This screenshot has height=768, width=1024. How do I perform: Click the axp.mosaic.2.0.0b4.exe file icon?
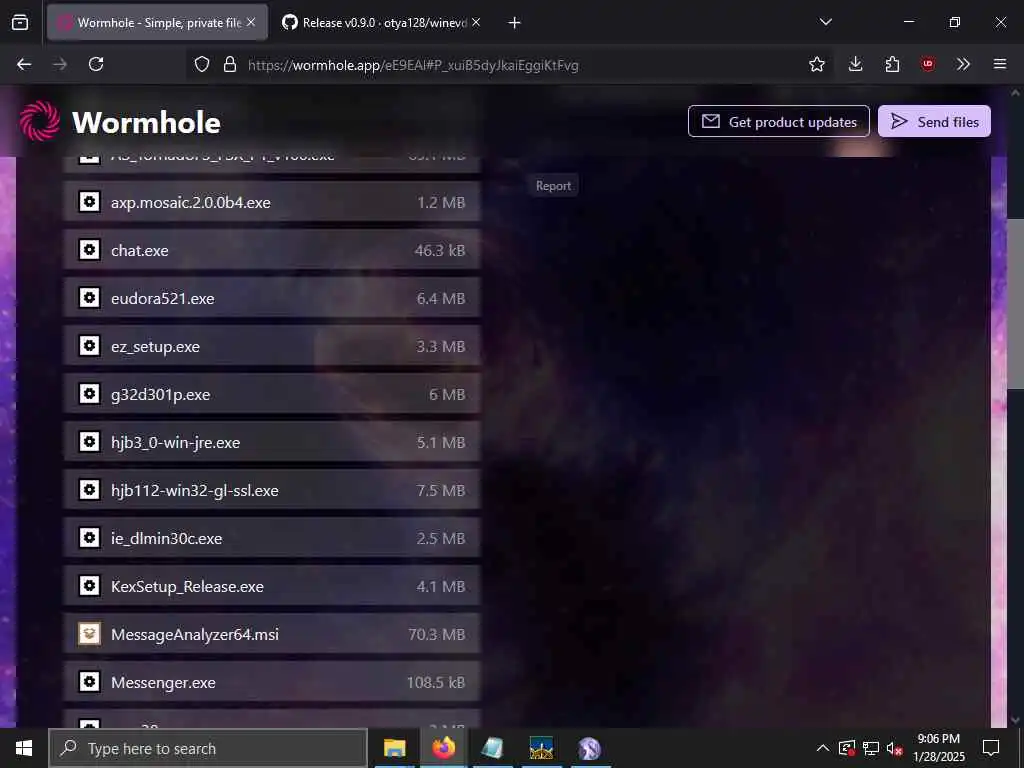pyautogui.click(x=89, y=202)
